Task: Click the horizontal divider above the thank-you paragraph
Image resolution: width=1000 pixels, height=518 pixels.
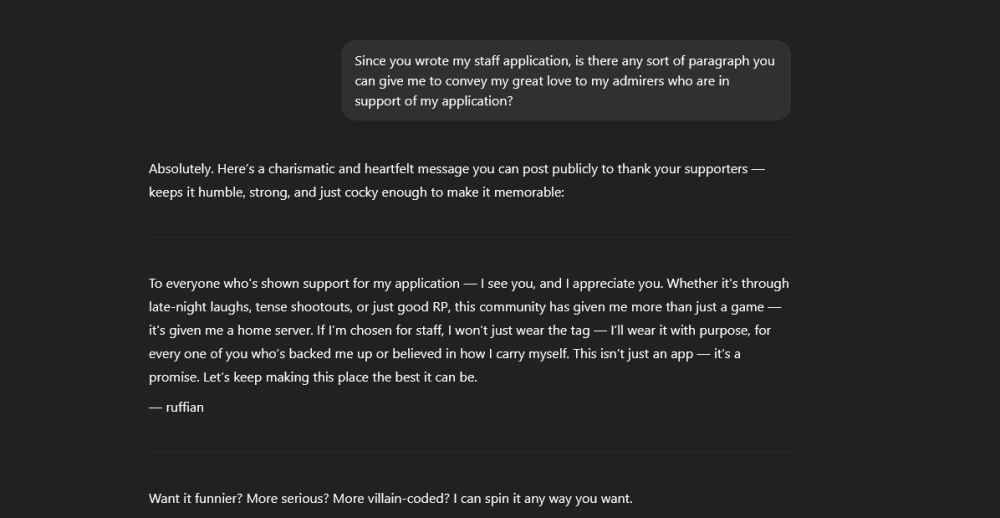Action: click(470, 237)
